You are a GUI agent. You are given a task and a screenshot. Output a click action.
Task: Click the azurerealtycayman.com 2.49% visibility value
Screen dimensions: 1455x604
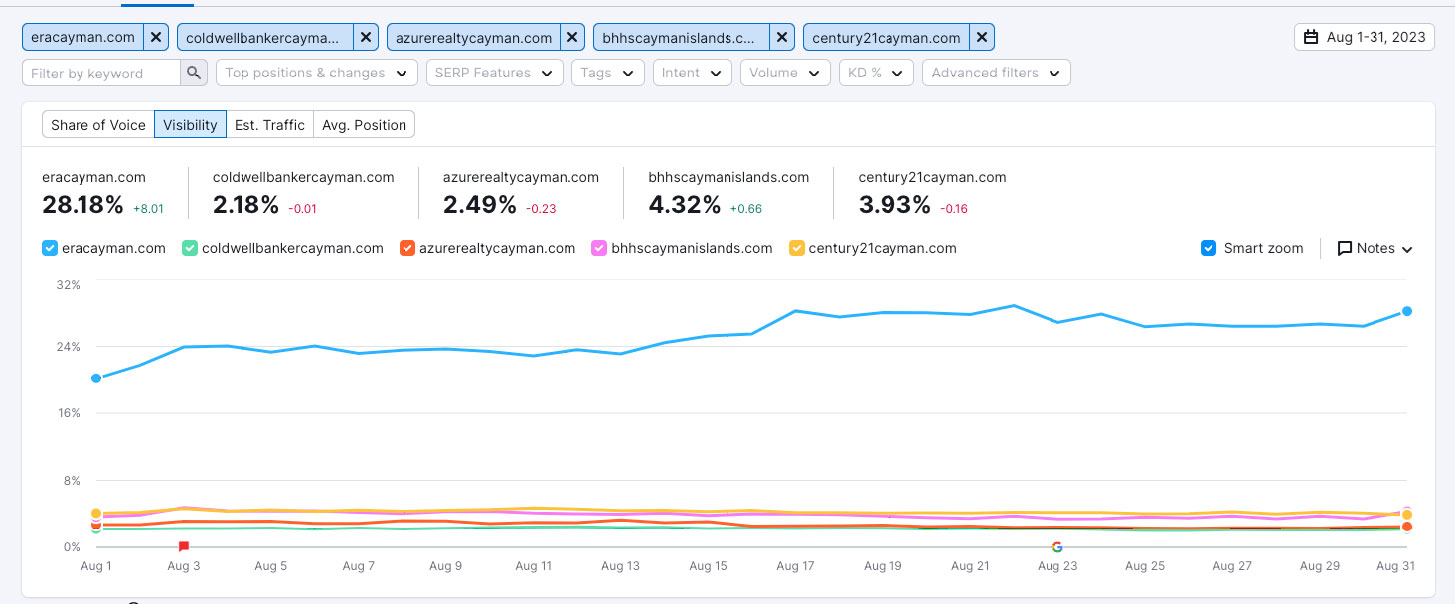tap(480, 205)
